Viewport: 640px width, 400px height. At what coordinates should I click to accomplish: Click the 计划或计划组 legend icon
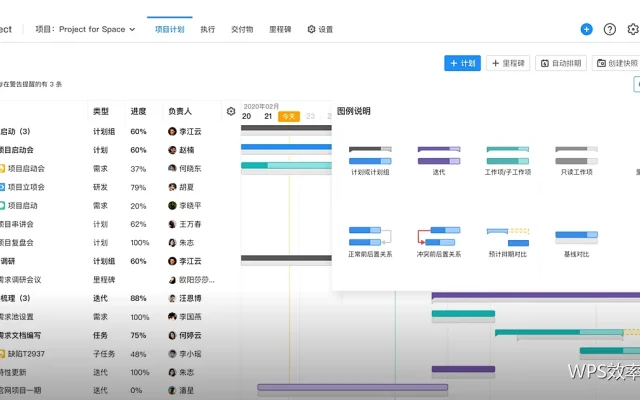(370, 156)
